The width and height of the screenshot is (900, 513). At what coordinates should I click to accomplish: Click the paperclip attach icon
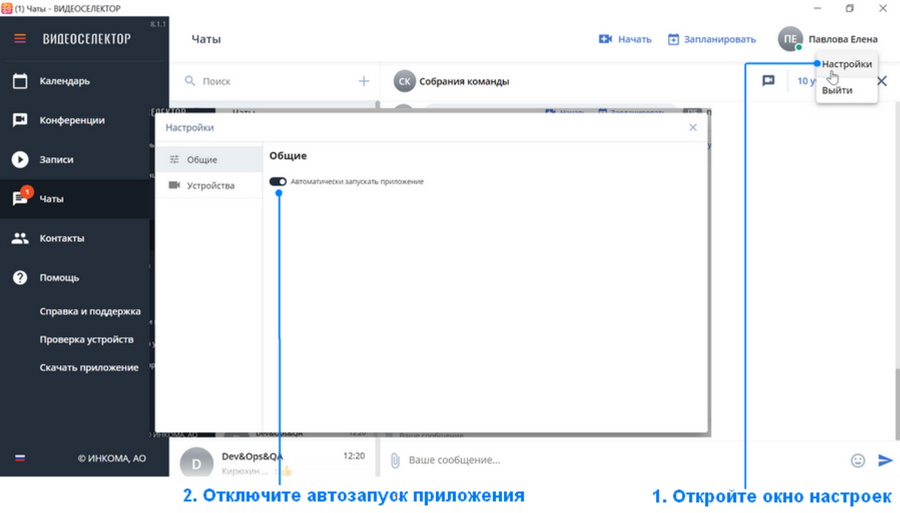395,460
